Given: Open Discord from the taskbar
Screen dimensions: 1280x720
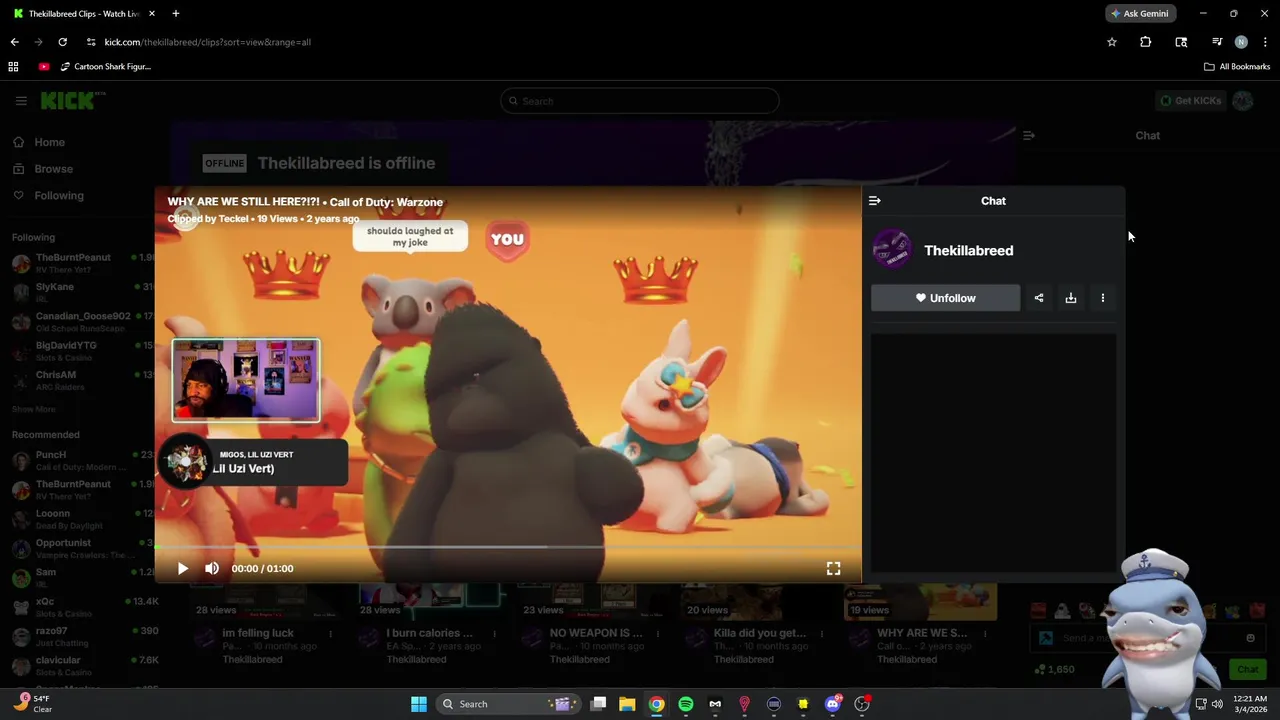Looking at the screenshot, I should click(x=832, y=704).
